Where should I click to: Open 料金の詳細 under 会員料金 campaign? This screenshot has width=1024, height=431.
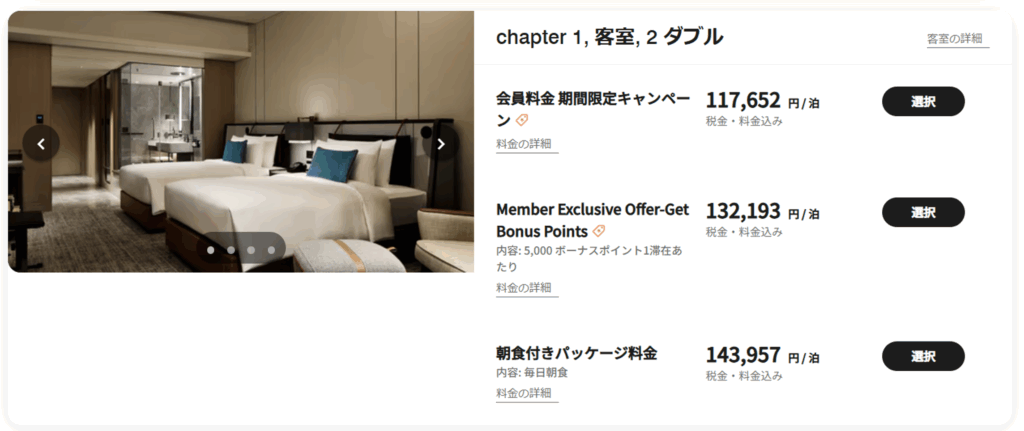[527, 144]
